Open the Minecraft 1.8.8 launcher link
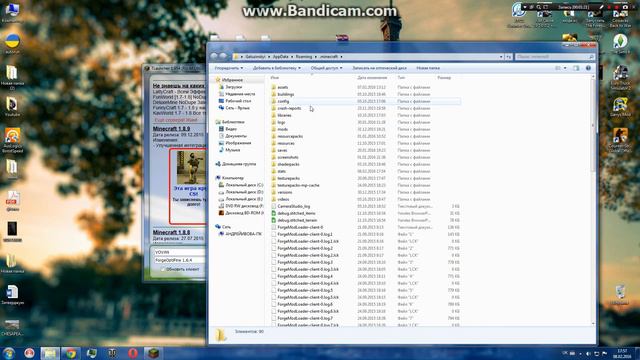Screen dimensions: 640x360 [171, 233]
